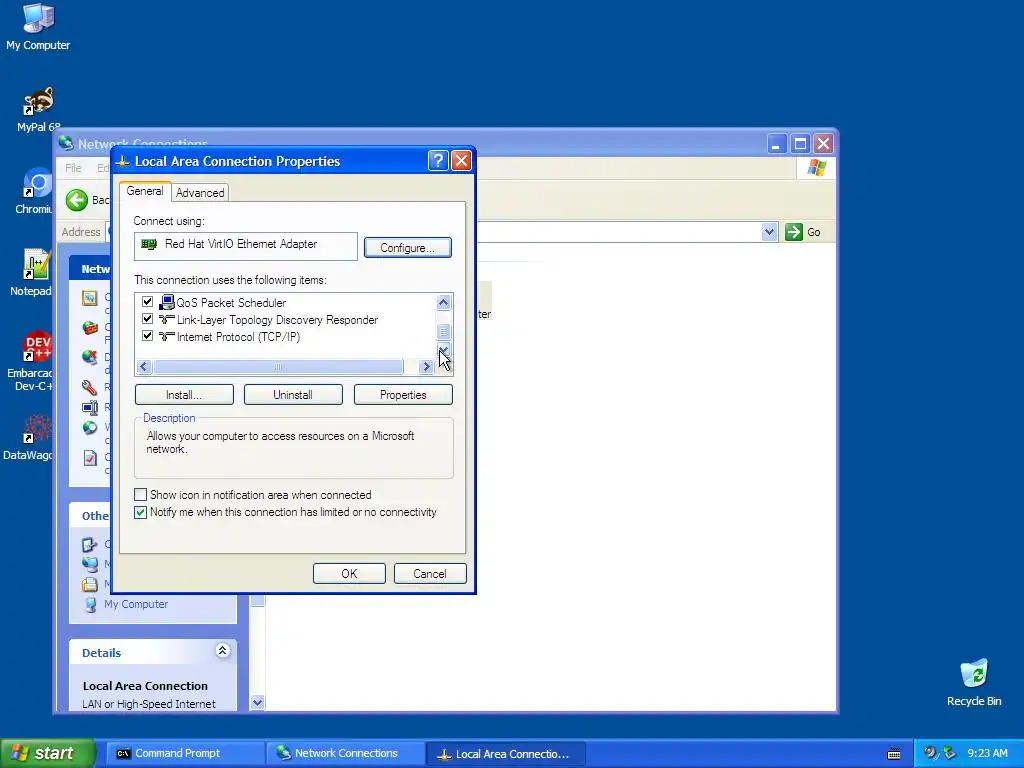The image size is (1024, 768).
Task: Open My Computer desktop icon
Action: [x=38, y=26]
